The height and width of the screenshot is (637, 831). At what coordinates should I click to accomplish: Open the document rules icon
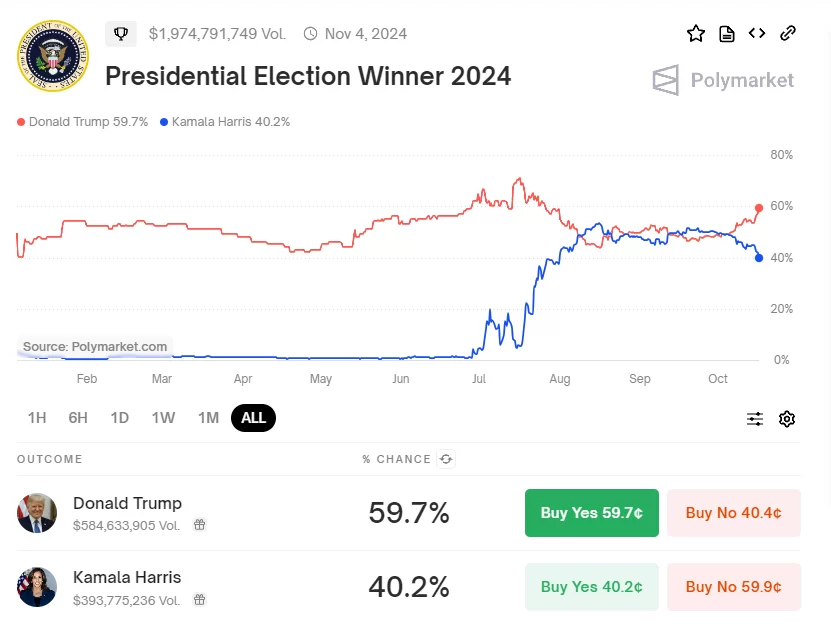point(727,34)
